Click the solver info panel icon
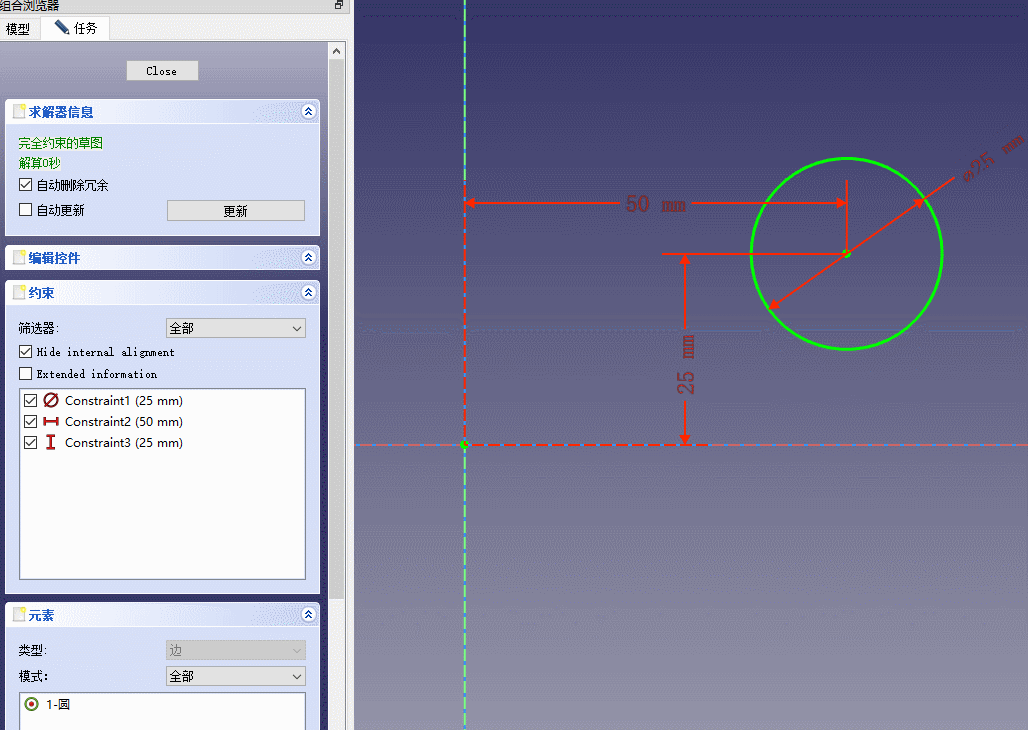This screenshot has height=730, width=1028. click(x=19, y=112)
